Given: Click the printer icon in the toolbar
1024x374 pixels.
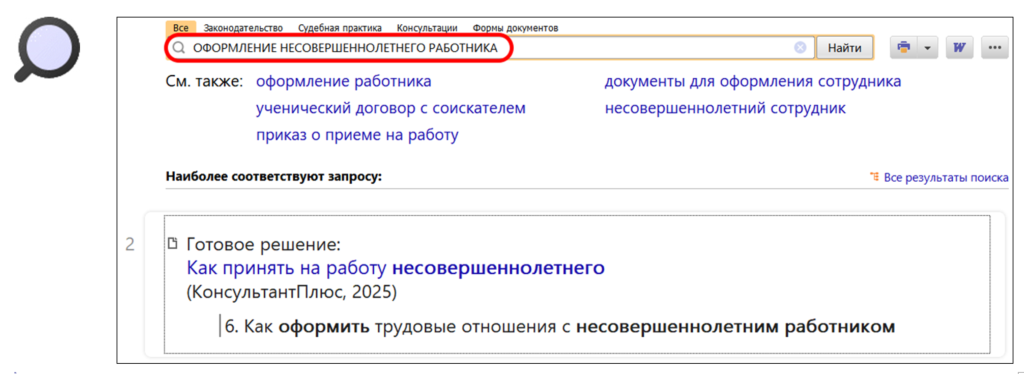Looking at the screenshot, I should click(x=904, y=48).
